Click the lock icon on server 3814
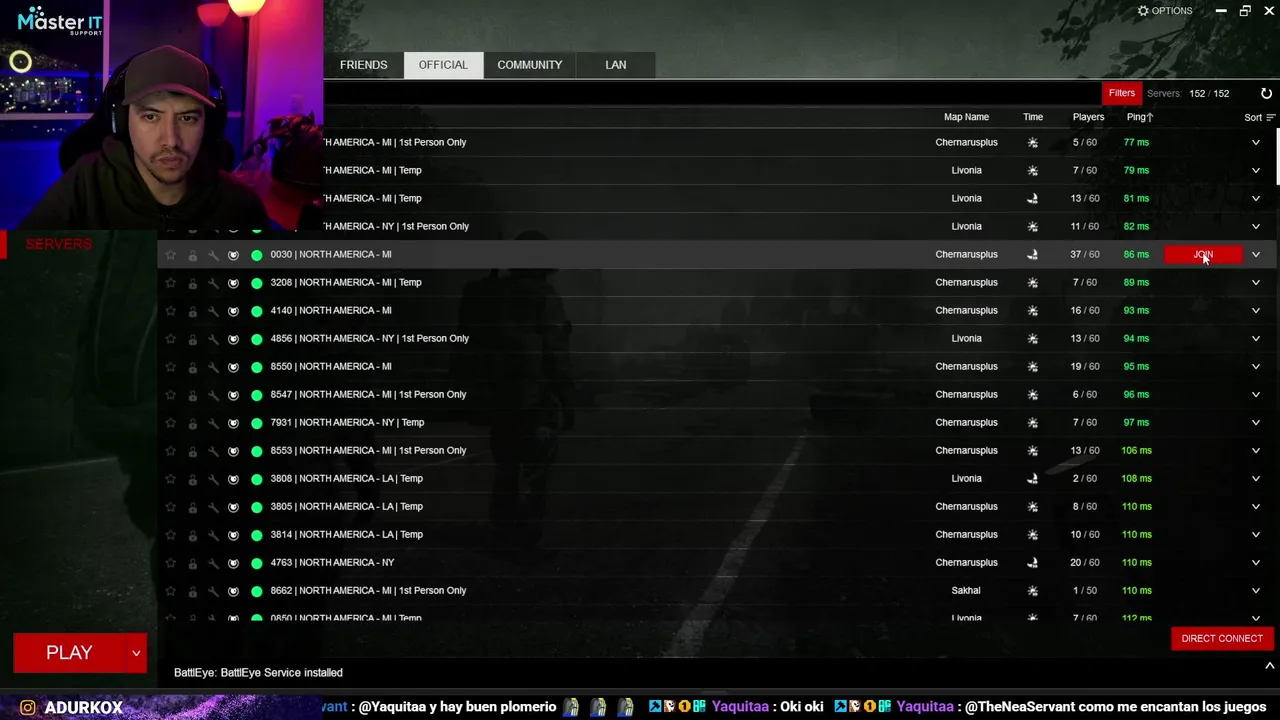Image resolution: width=1280 pixels, height=720 pixels. coord(193,535)
